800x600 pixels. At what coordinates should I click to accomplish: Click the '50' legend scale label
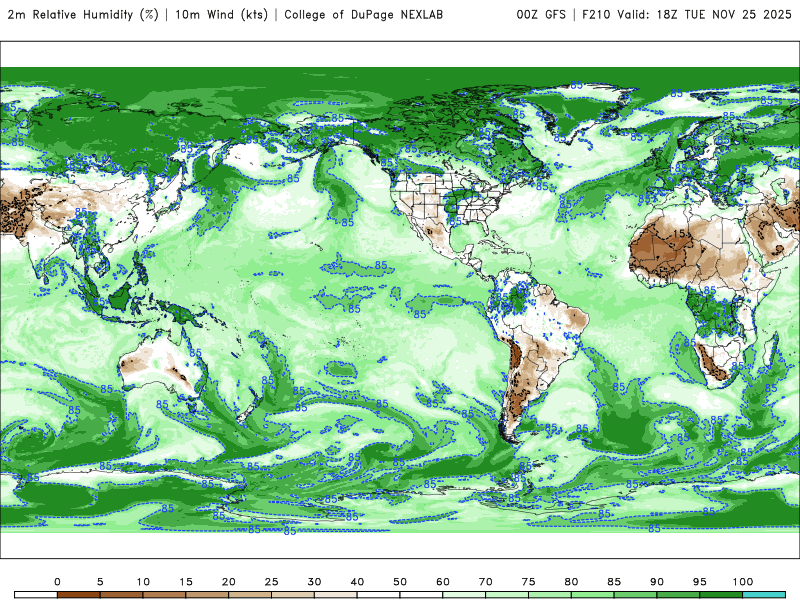pos(400,582)
